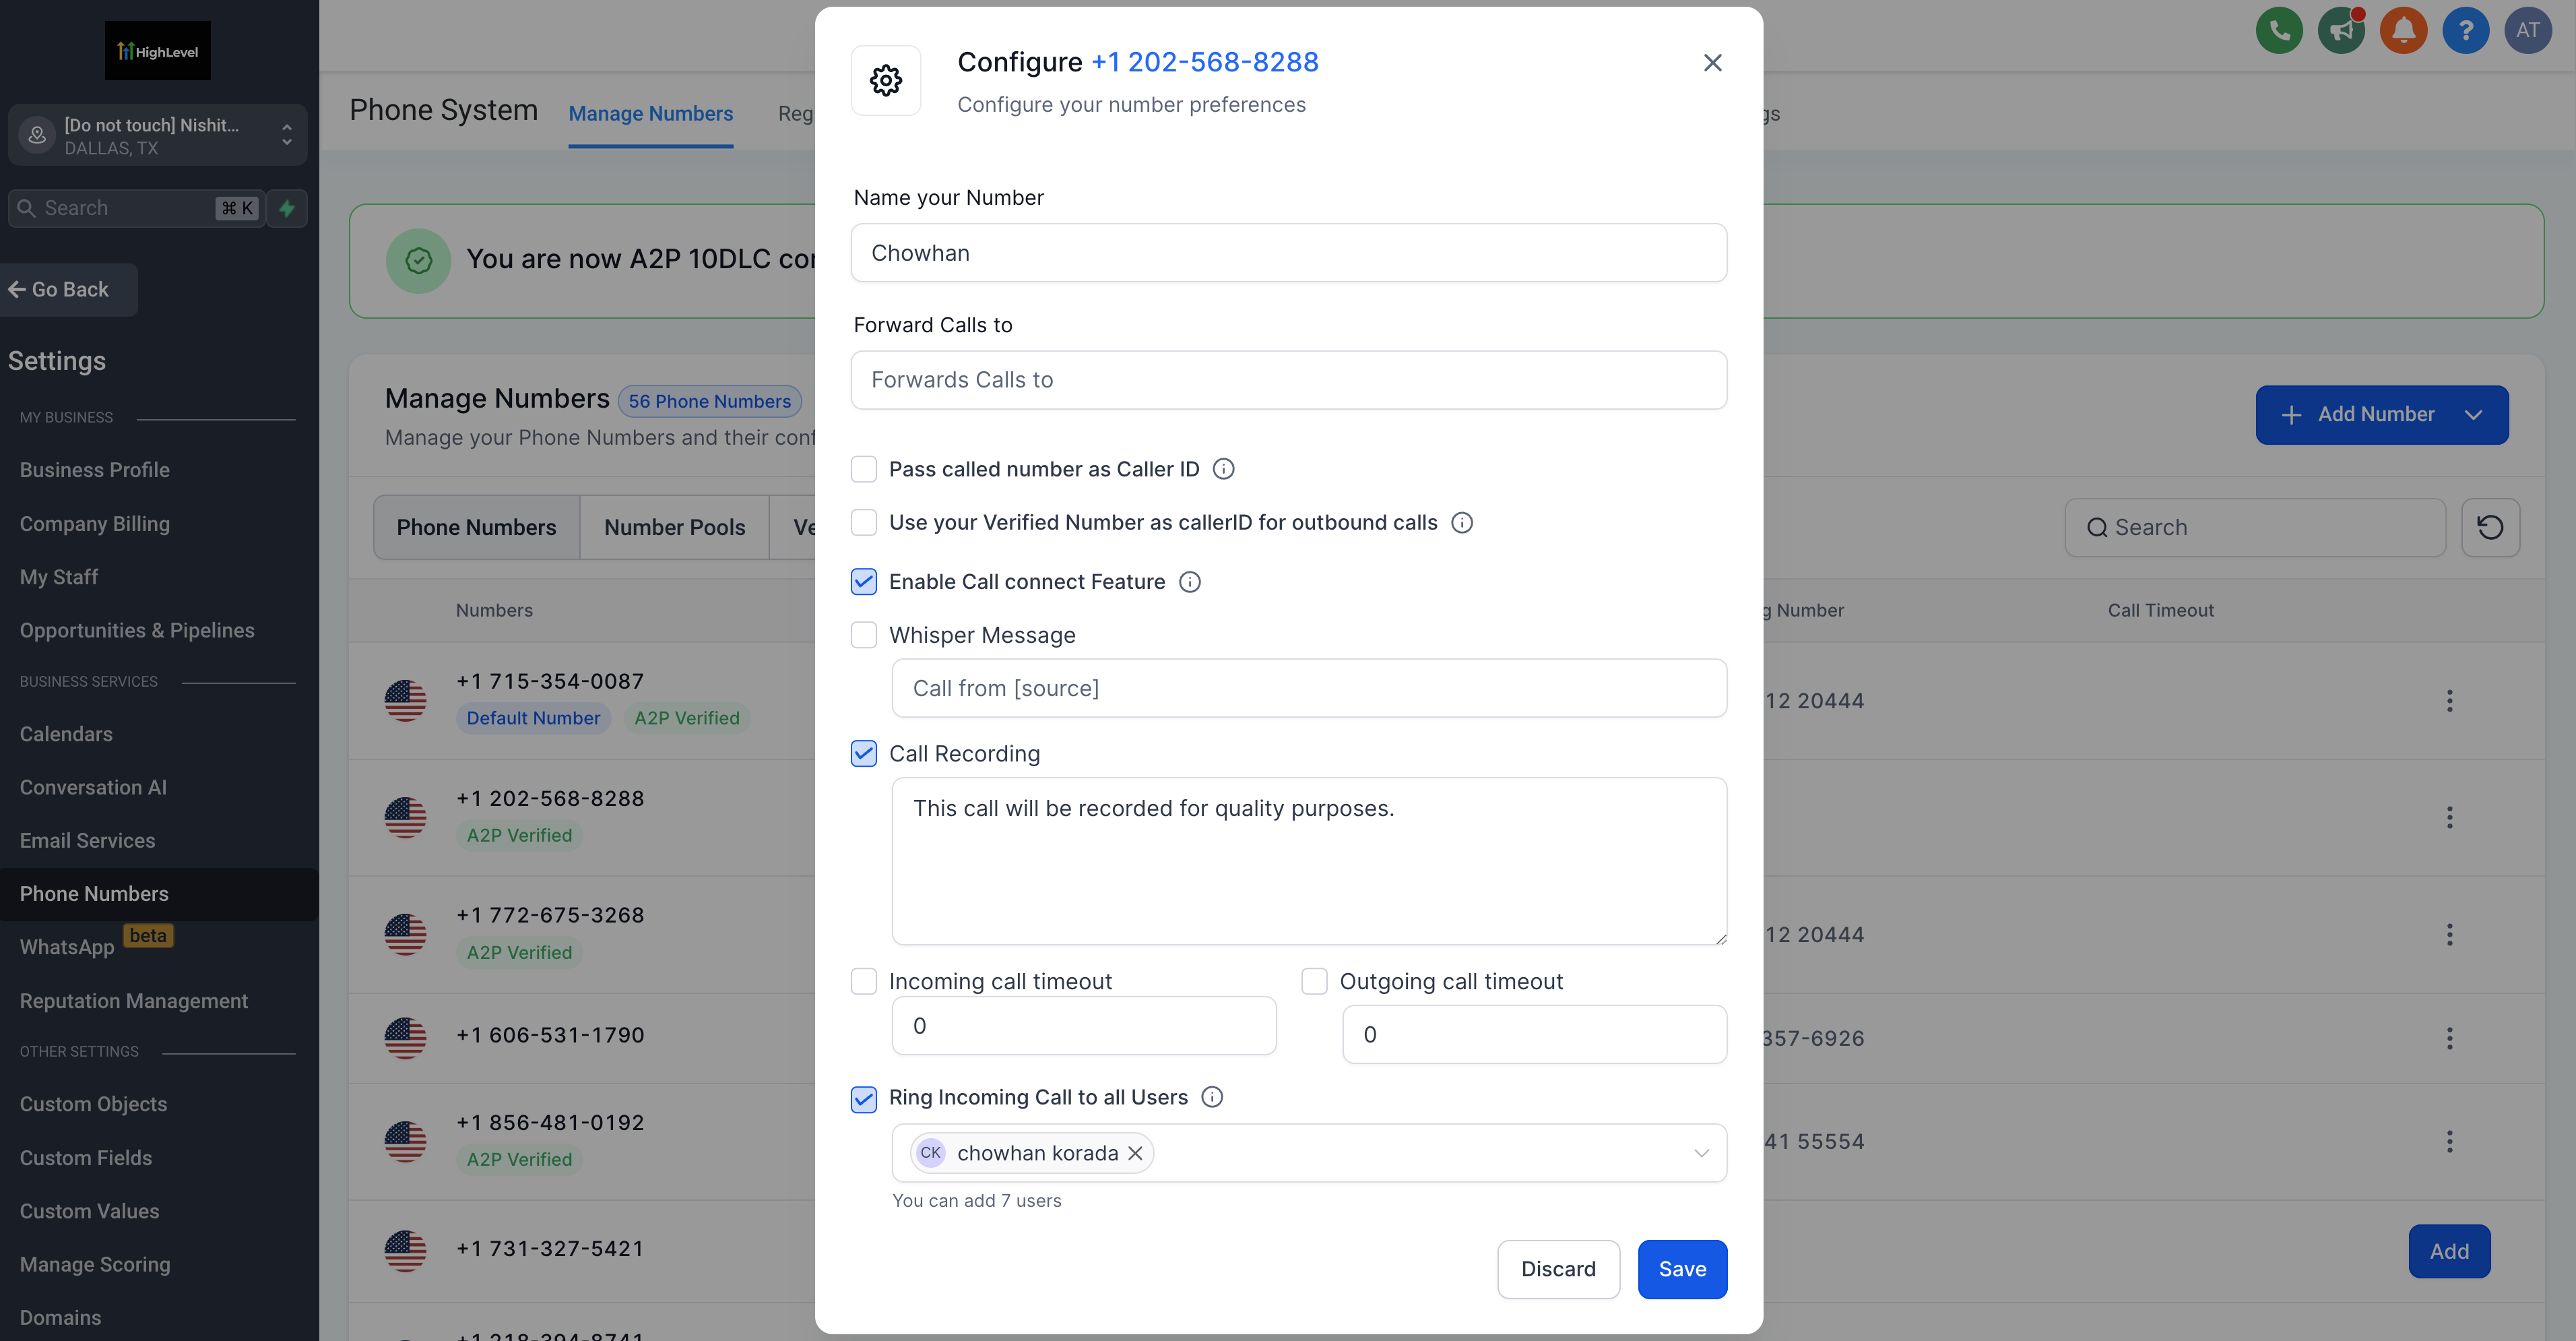2576x1341 pixels.
Task: Click the US flag for +1 715-354-0087
Action: click(405, 700)
